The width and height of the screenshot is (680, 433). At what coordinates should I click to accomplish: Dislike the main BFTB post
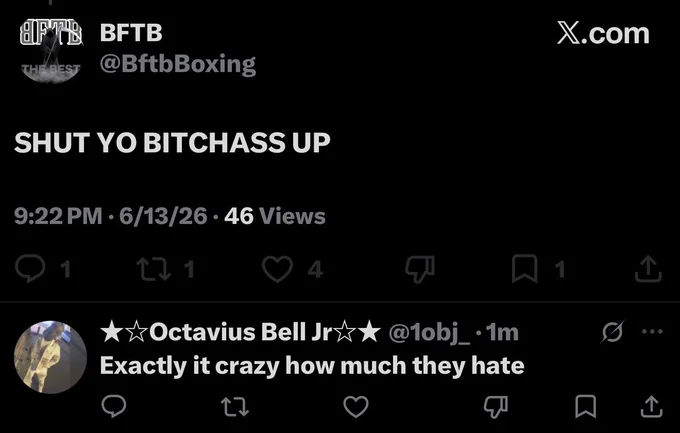(420, 269)
